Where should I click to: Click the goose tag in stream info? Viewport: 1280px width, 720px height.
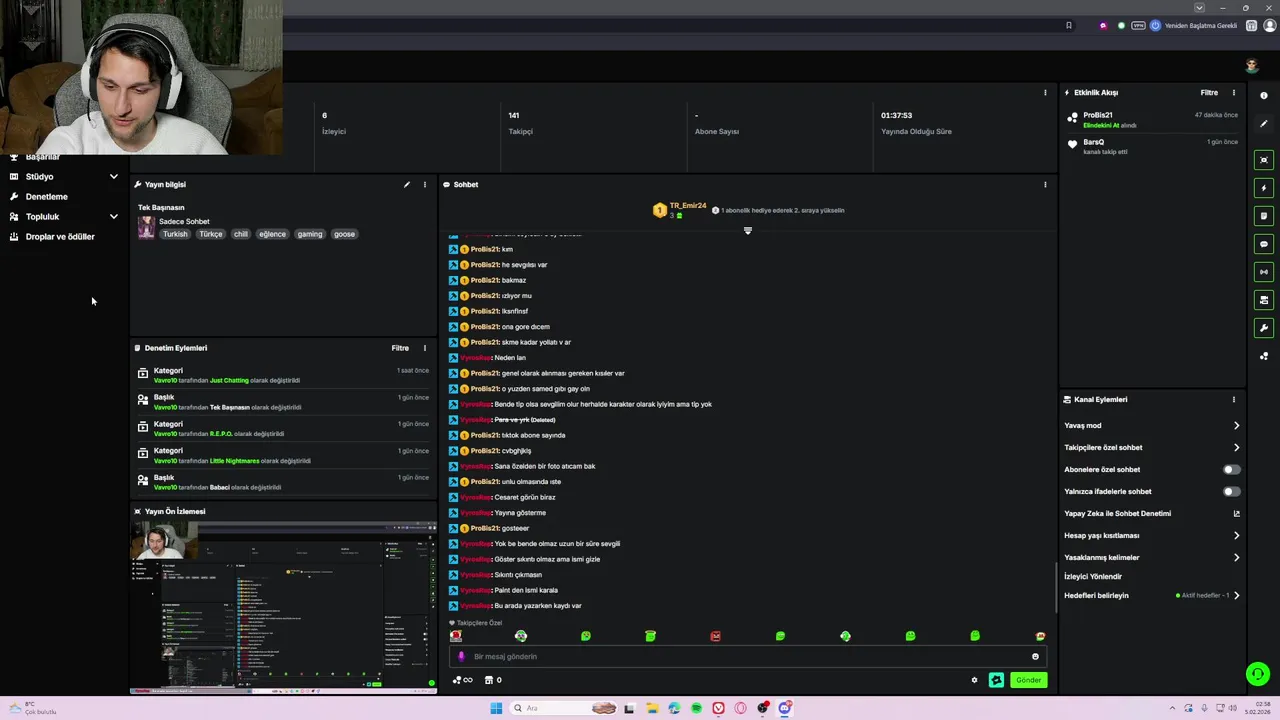click(344, 234)
